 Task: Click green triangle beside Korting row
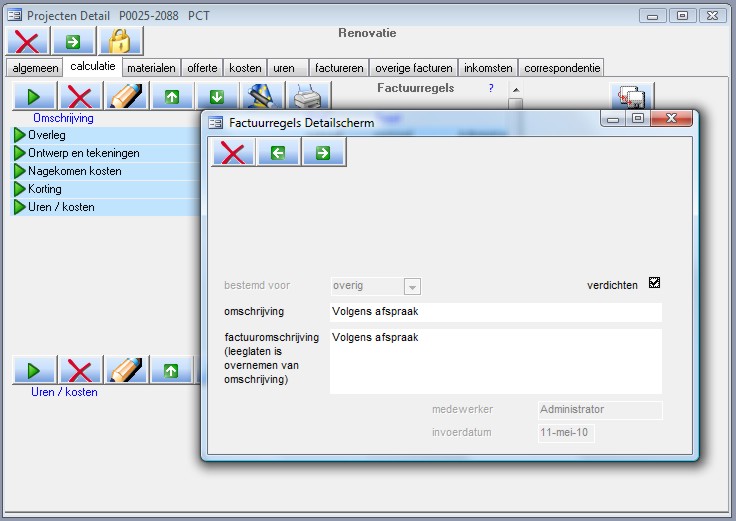click(19, 189)
